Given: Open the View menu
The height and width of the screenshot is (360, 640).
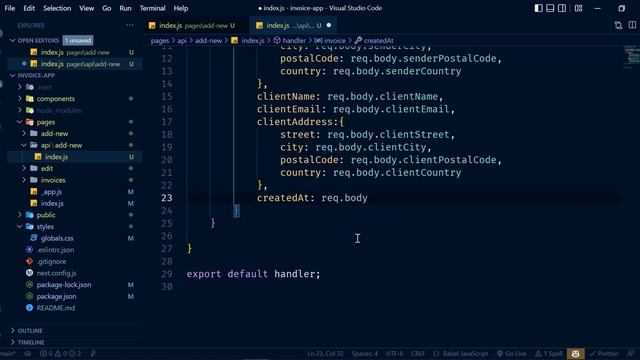Looking at the screenshot, I should coord(87,8).
